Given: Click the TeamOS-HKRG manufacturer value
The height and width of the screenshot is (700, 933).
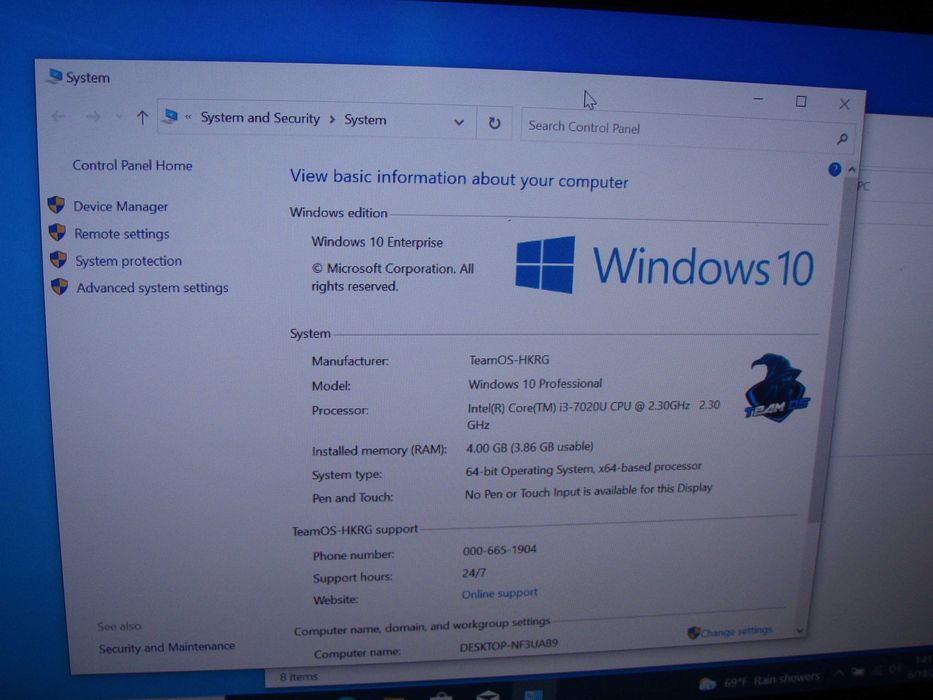Looking at the screenshot, I should coord(509,360).
